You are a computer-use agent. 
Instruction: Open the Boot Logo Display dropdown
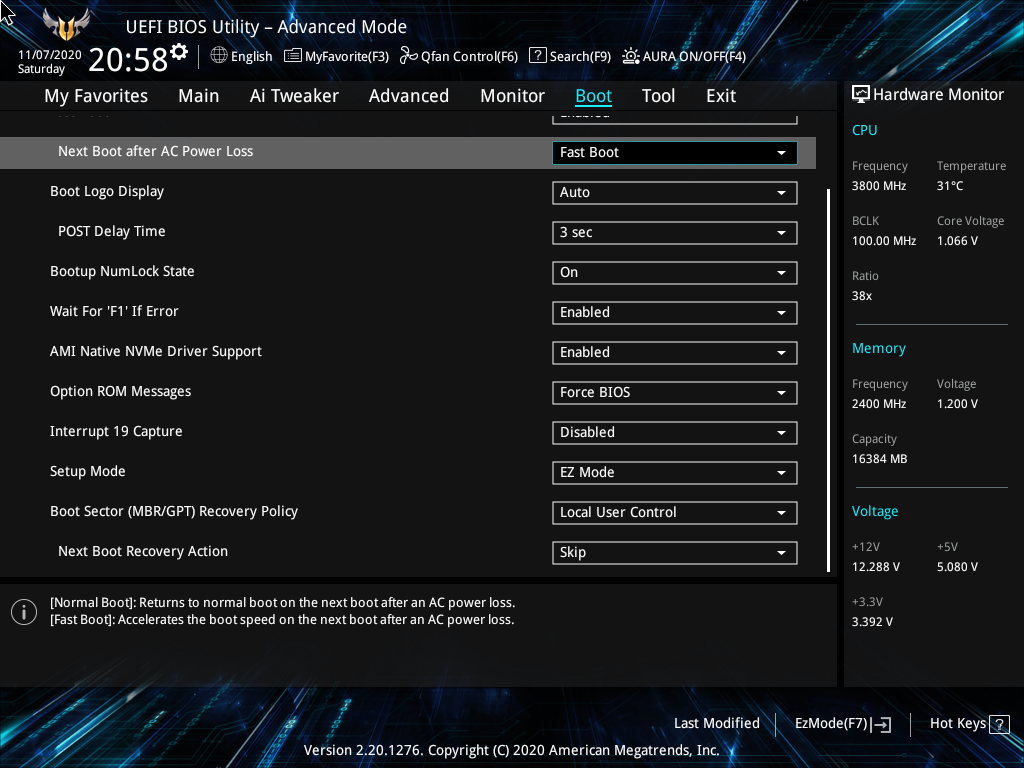tap(675, 193)
